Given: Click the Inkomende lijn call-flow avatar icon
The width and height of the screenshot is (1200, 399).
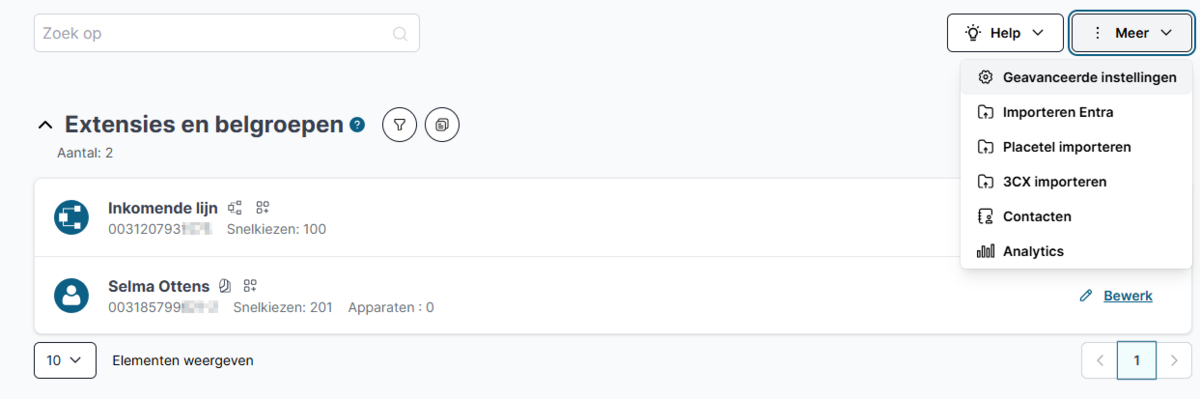Looking at the screenshot, I should point(71,217).
